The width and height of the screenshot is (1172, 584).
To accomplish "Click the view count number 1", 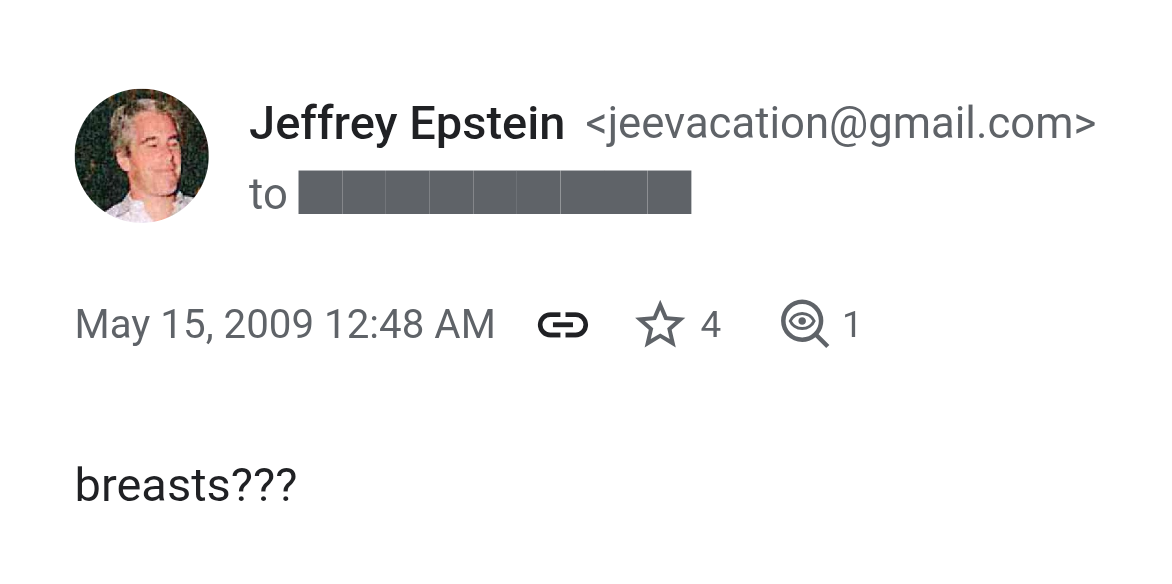I will (x=851, y=325).
